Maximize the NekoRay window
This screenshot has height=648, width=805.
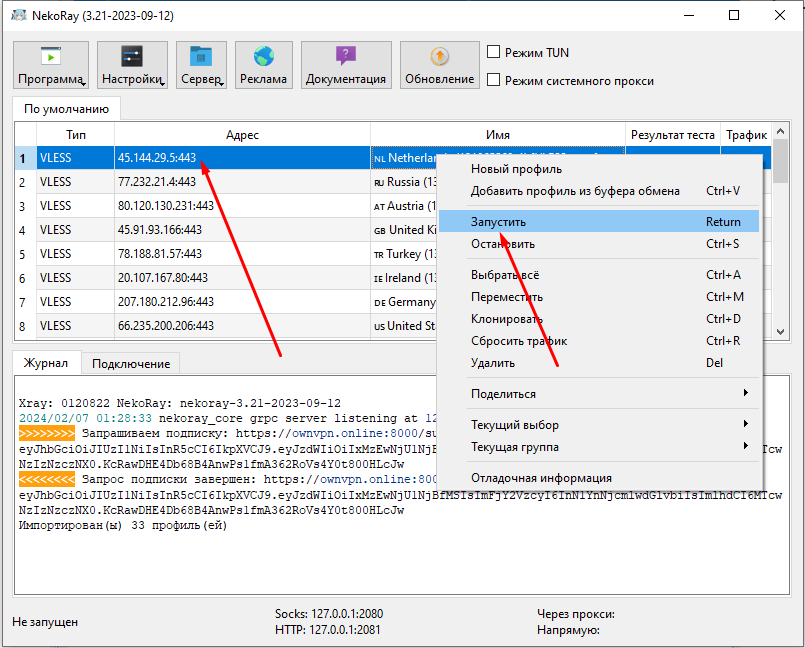734,15
